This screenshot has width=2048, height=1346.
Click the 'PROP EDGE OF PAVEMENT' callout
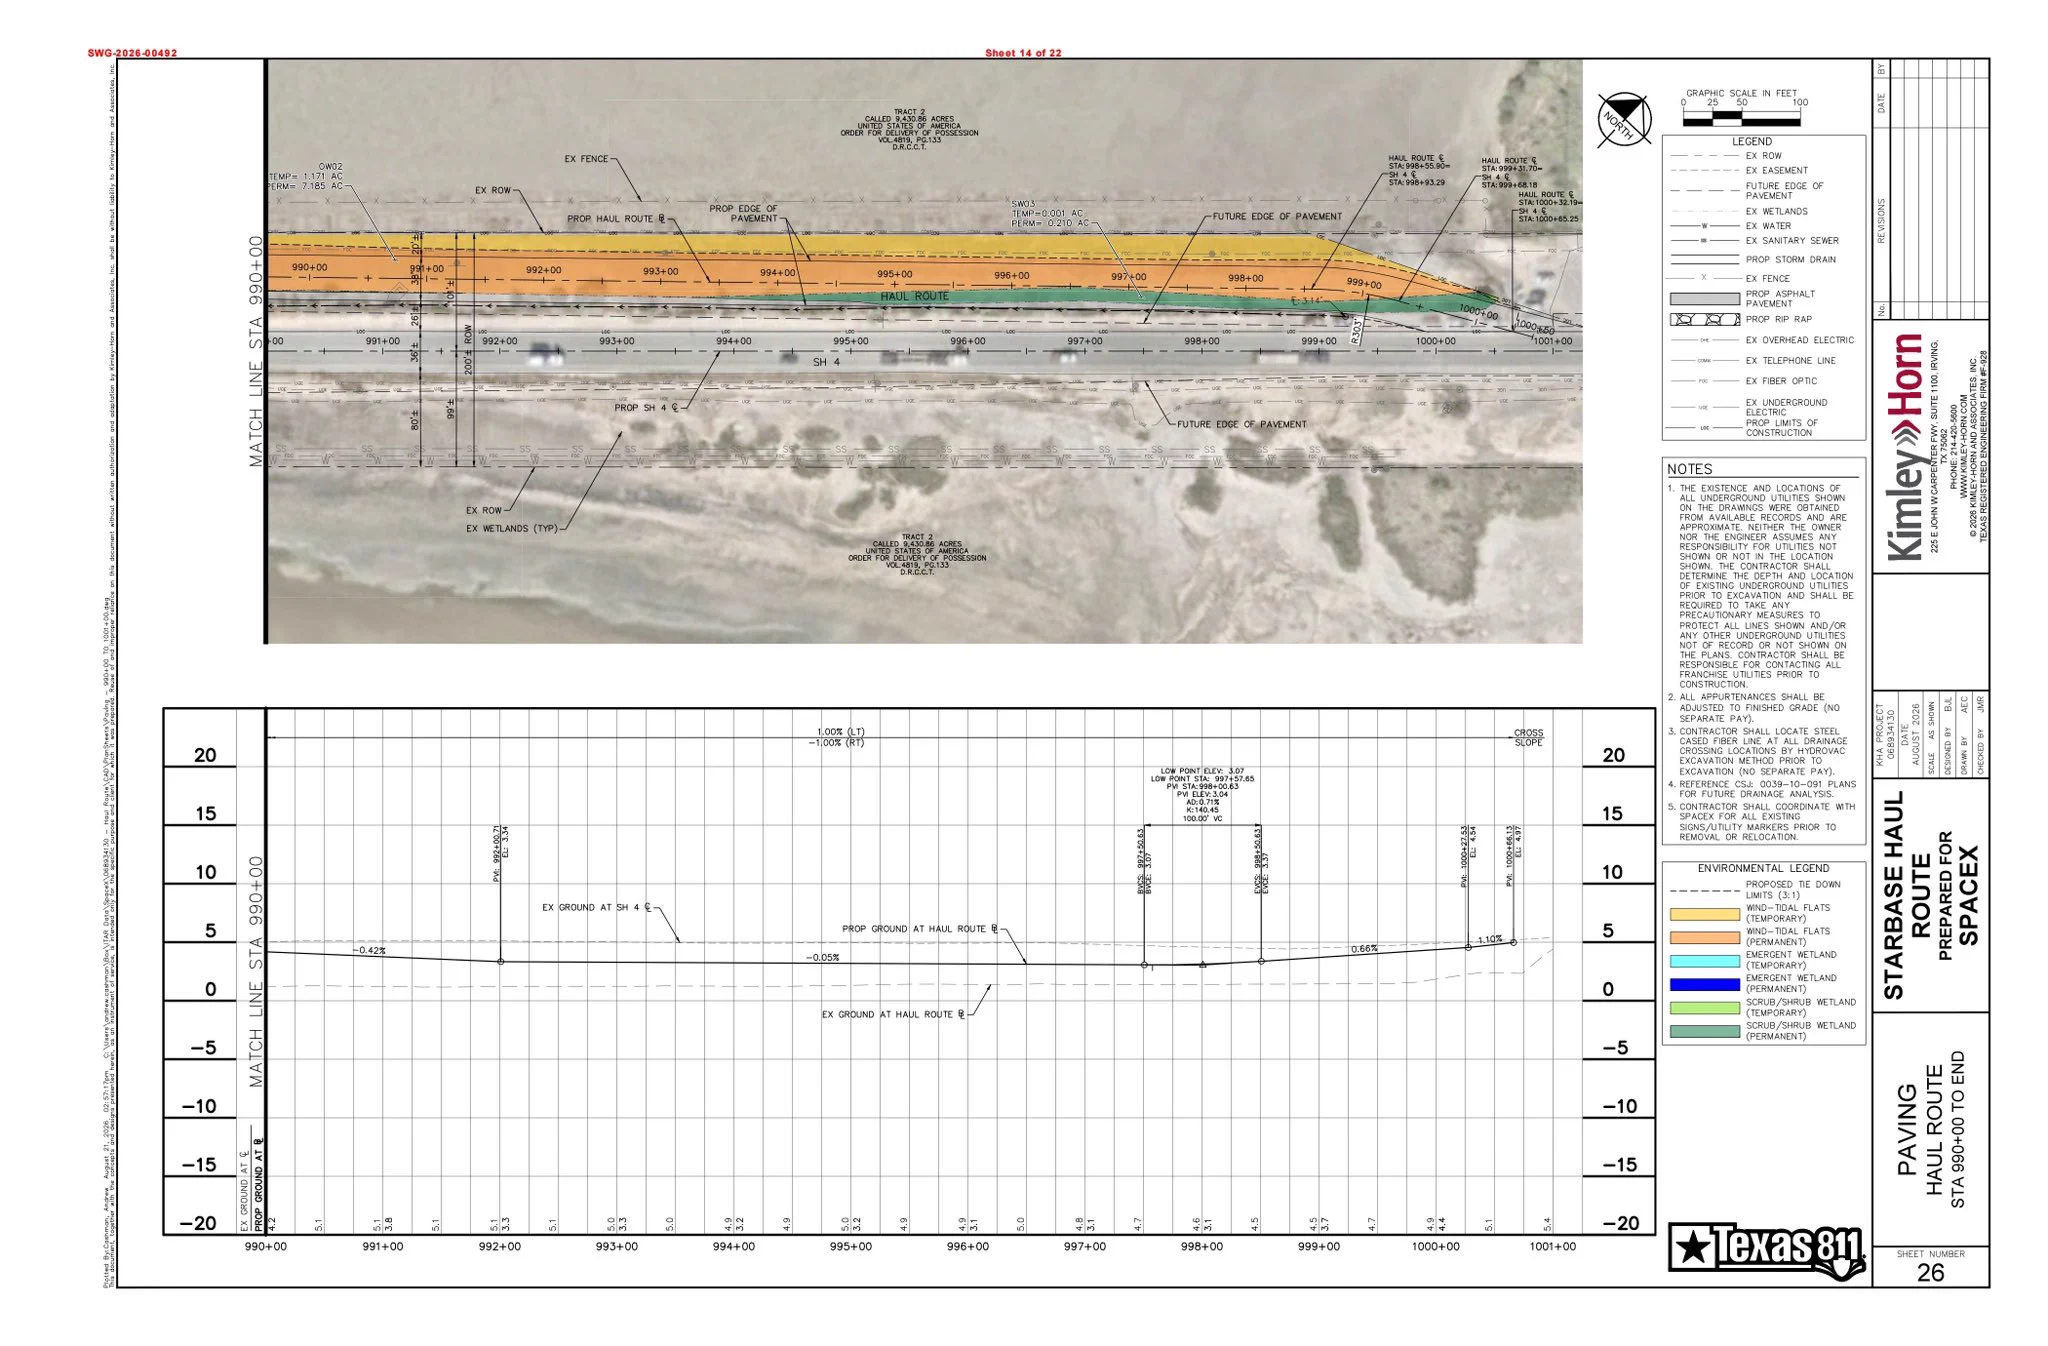[743, 213]
